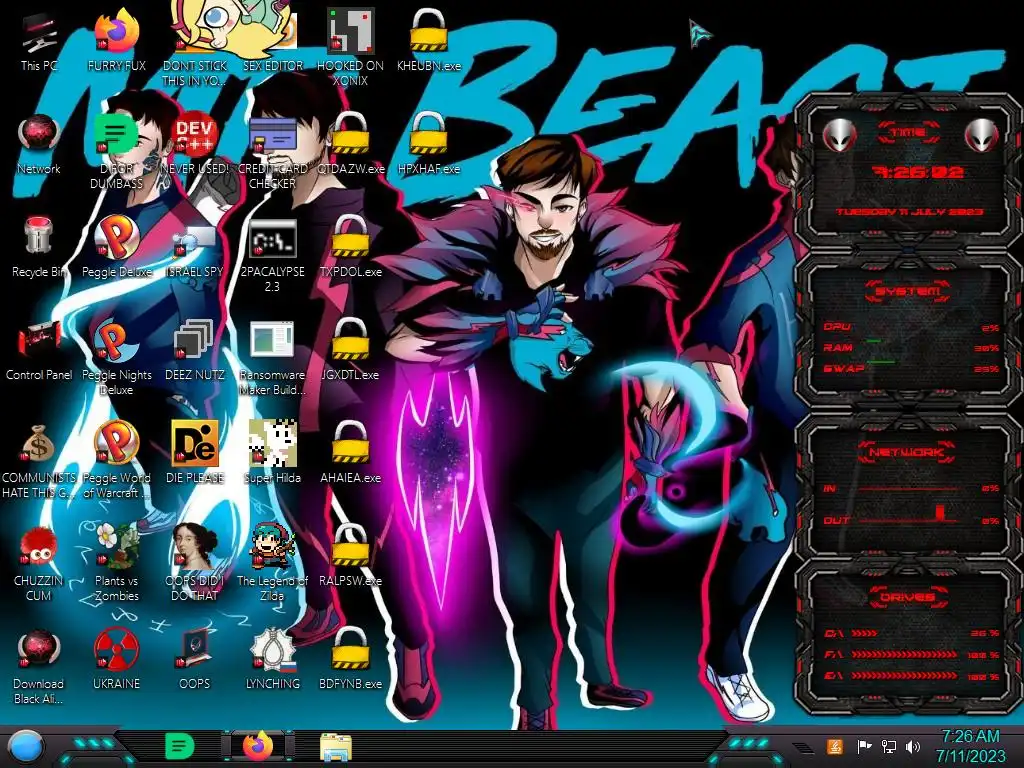
Task: Select the QTDAZW.exe locked file
Action: 350,145
